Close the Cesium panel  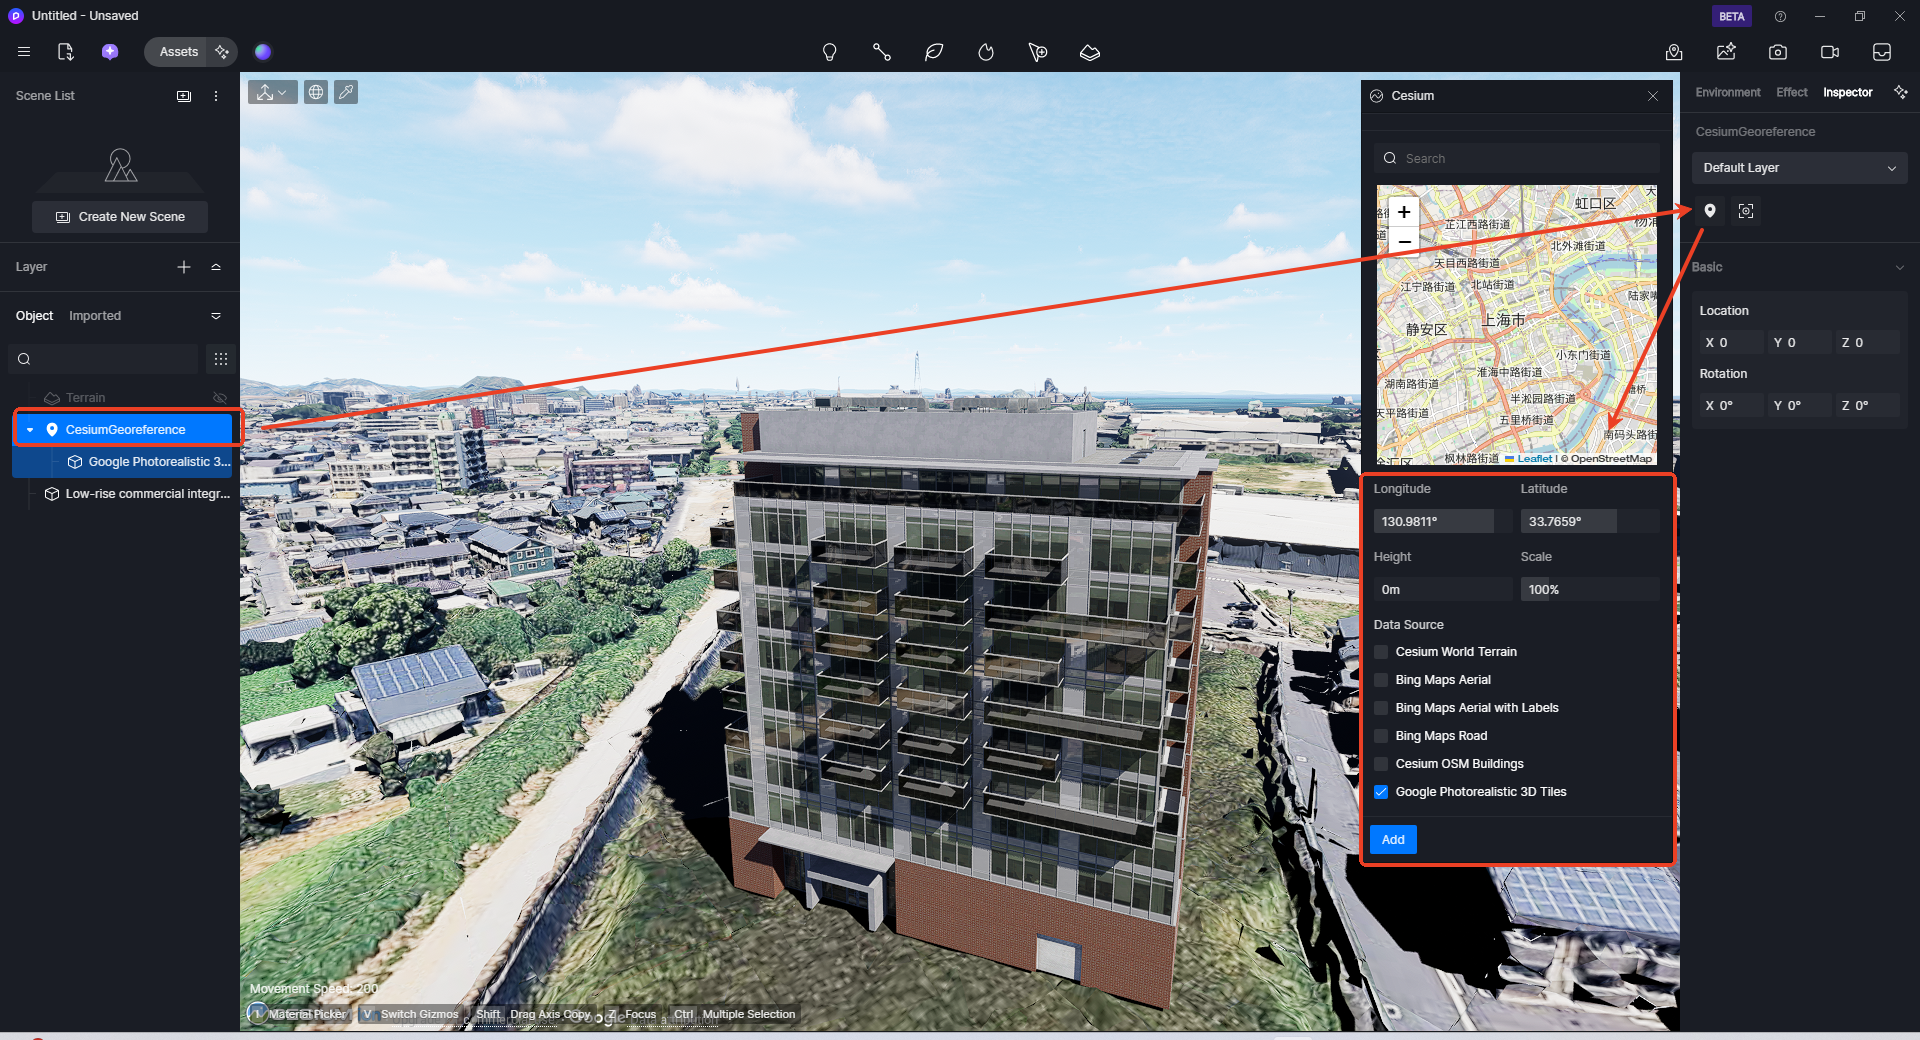(x=1653, y=96)
